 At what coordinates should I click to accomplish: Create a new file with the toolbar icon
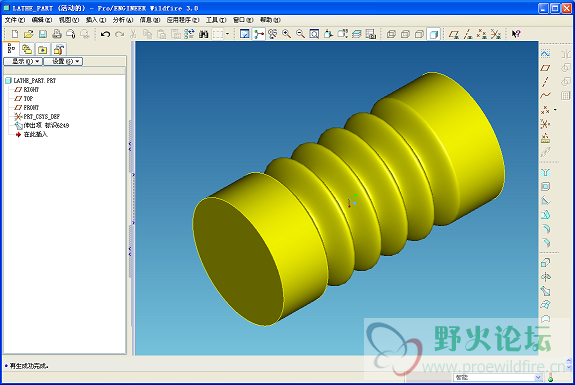[x=15, y=34]
